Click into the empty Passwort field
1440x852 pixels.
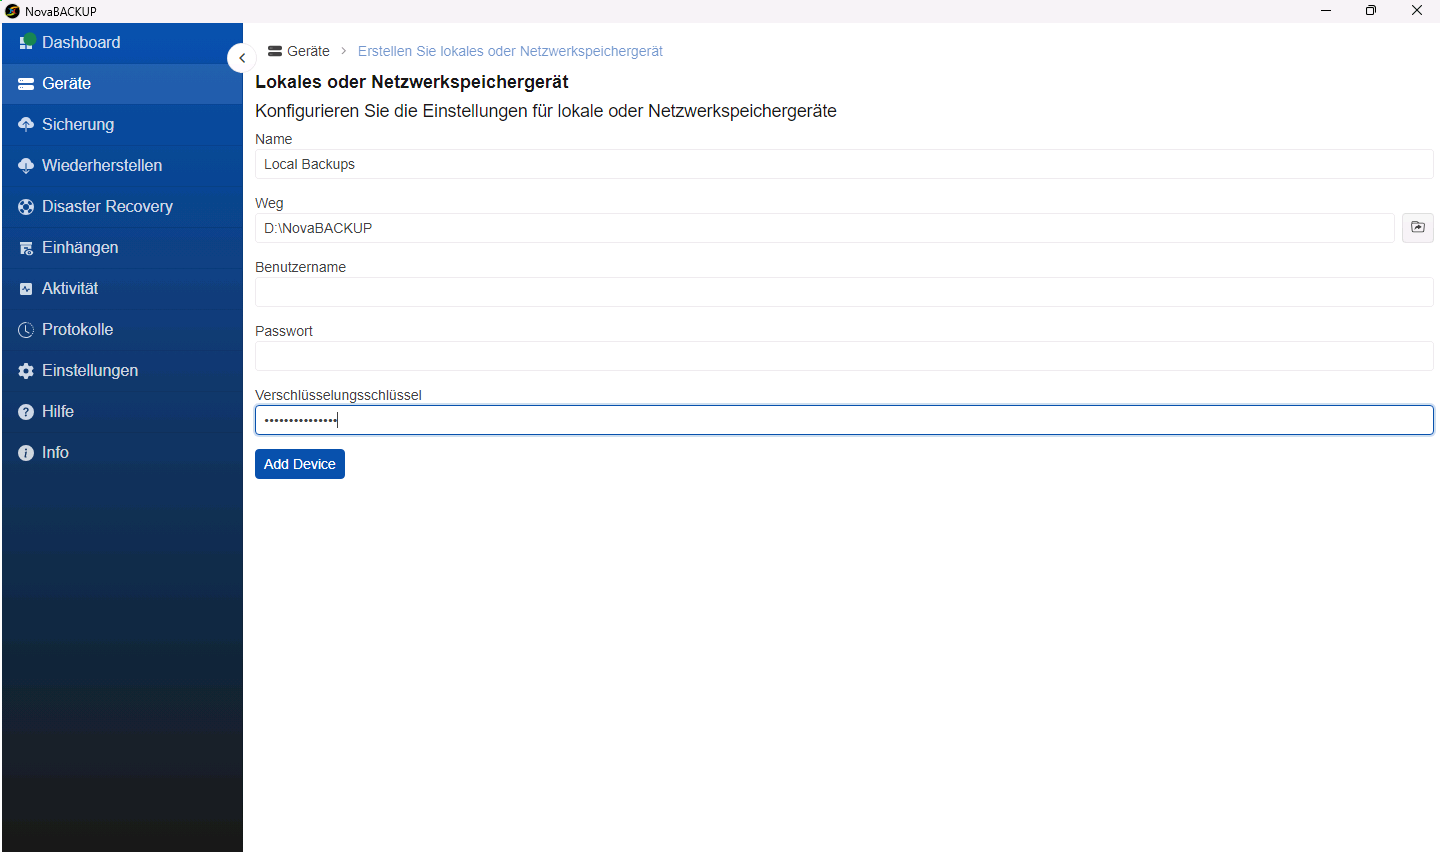844,356
